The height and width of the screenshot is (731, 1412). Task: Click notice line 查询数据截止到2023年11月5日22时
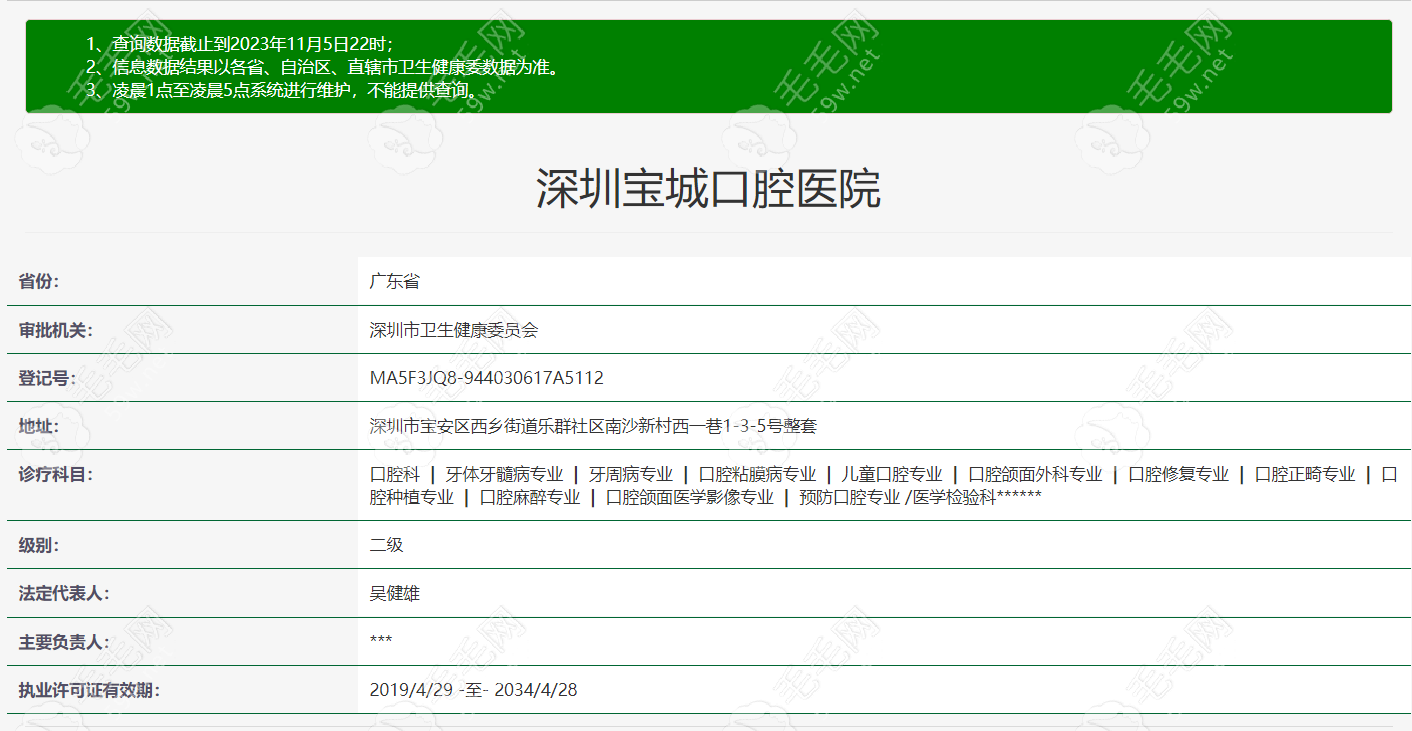(x=254, y=44)
